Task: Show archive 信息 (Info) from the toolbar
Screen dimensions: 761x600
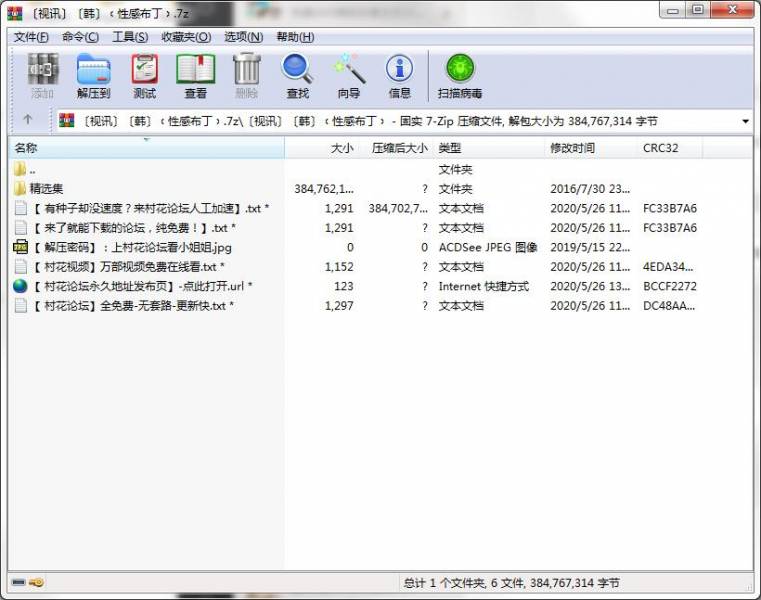Action: tap(399, 76)
